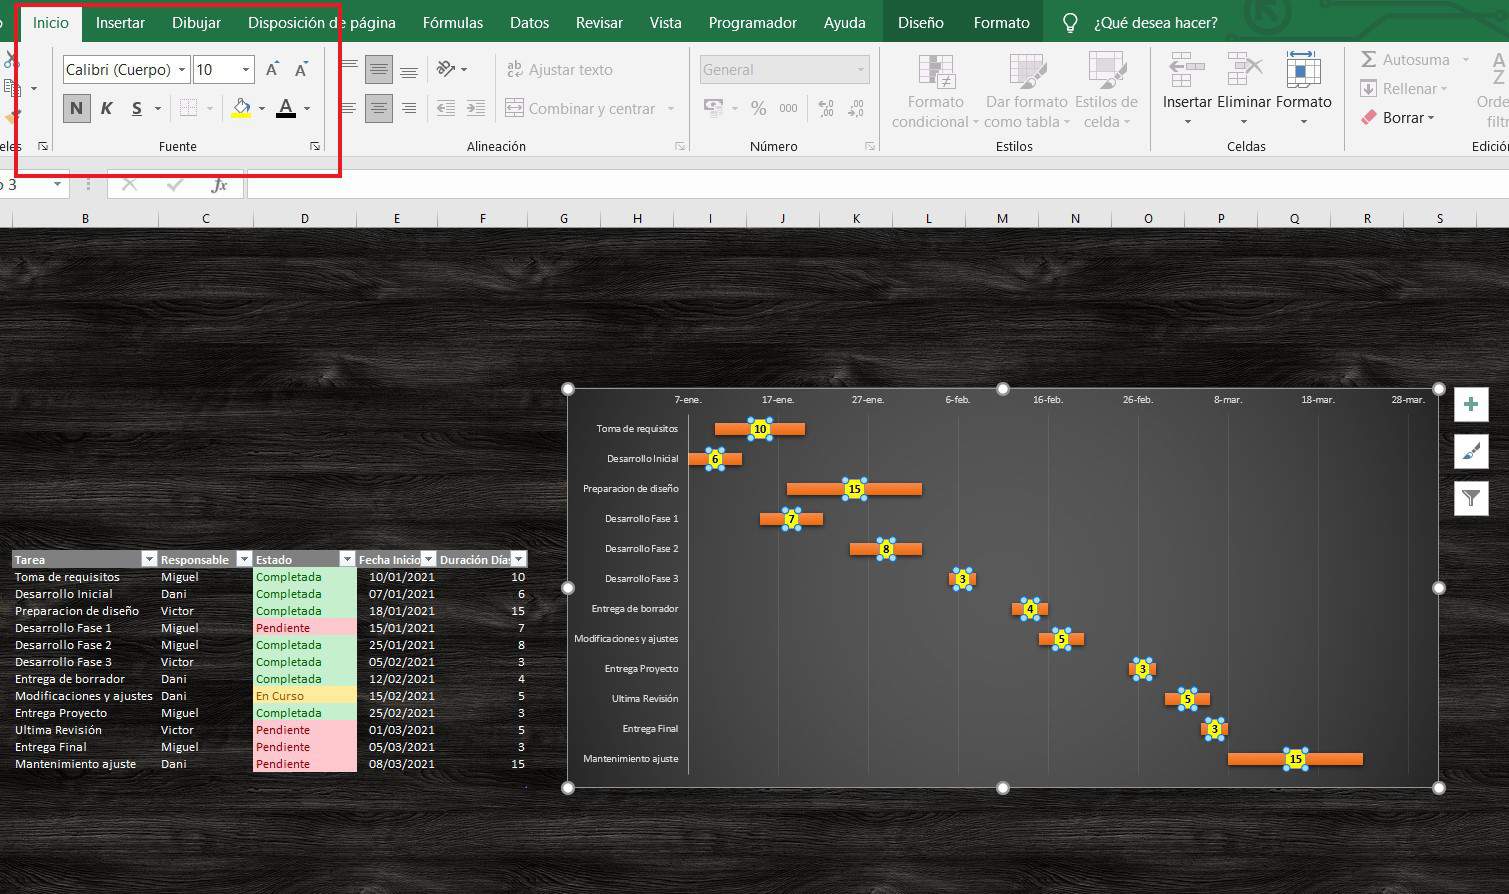Open the chart elements plus button

coord(1471,404)
